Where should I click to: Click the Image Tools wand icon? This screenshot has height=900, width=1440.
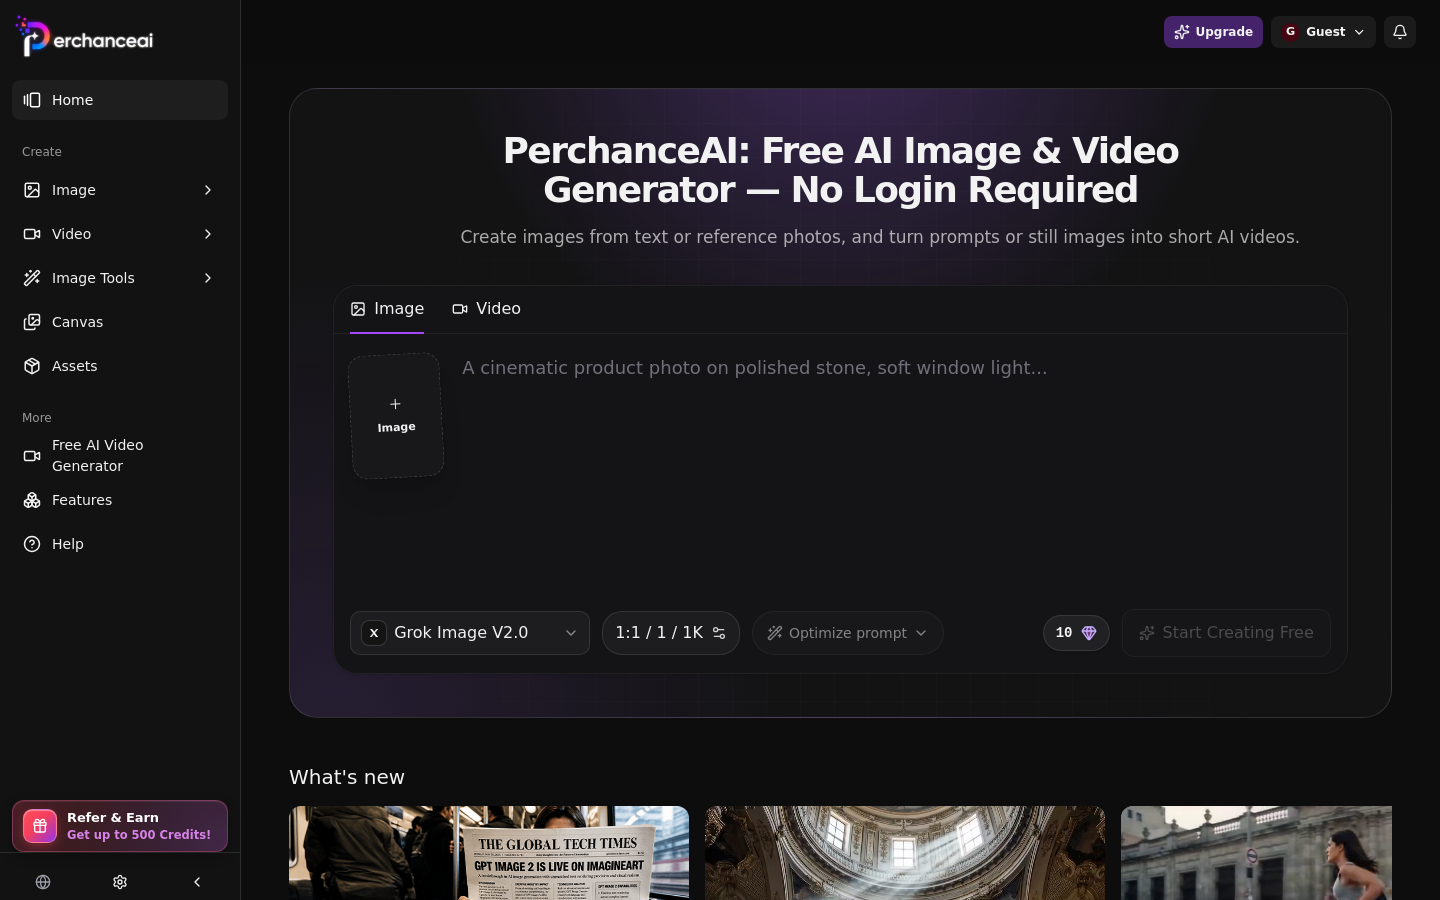[32, 278]
